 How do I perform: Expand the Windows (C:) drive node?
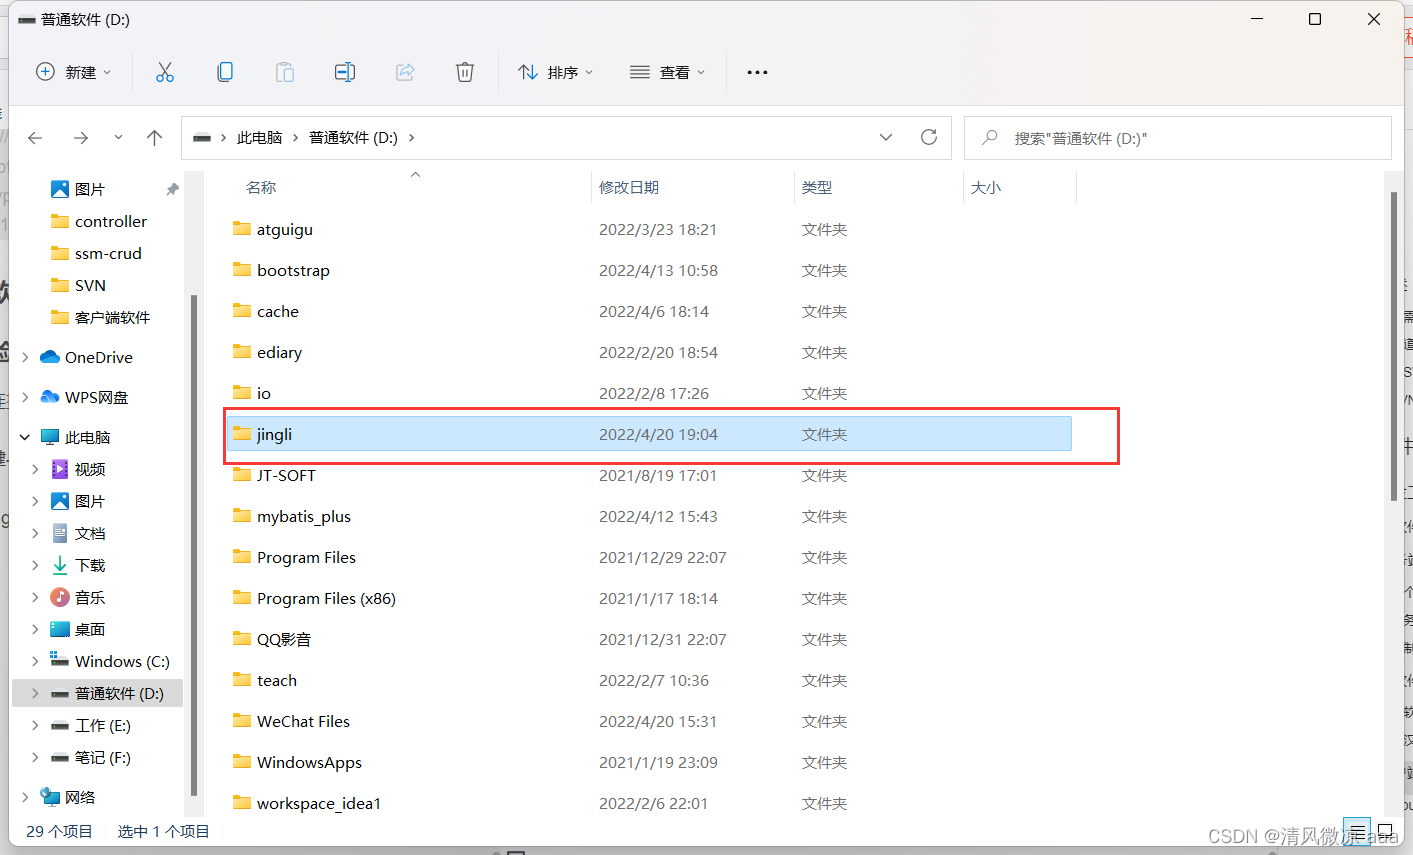click(36, 661)
